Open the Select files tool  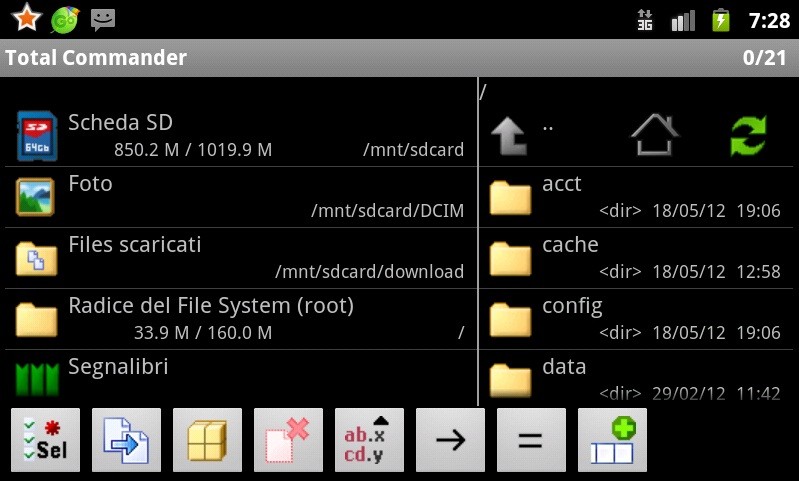coord(45,440)
